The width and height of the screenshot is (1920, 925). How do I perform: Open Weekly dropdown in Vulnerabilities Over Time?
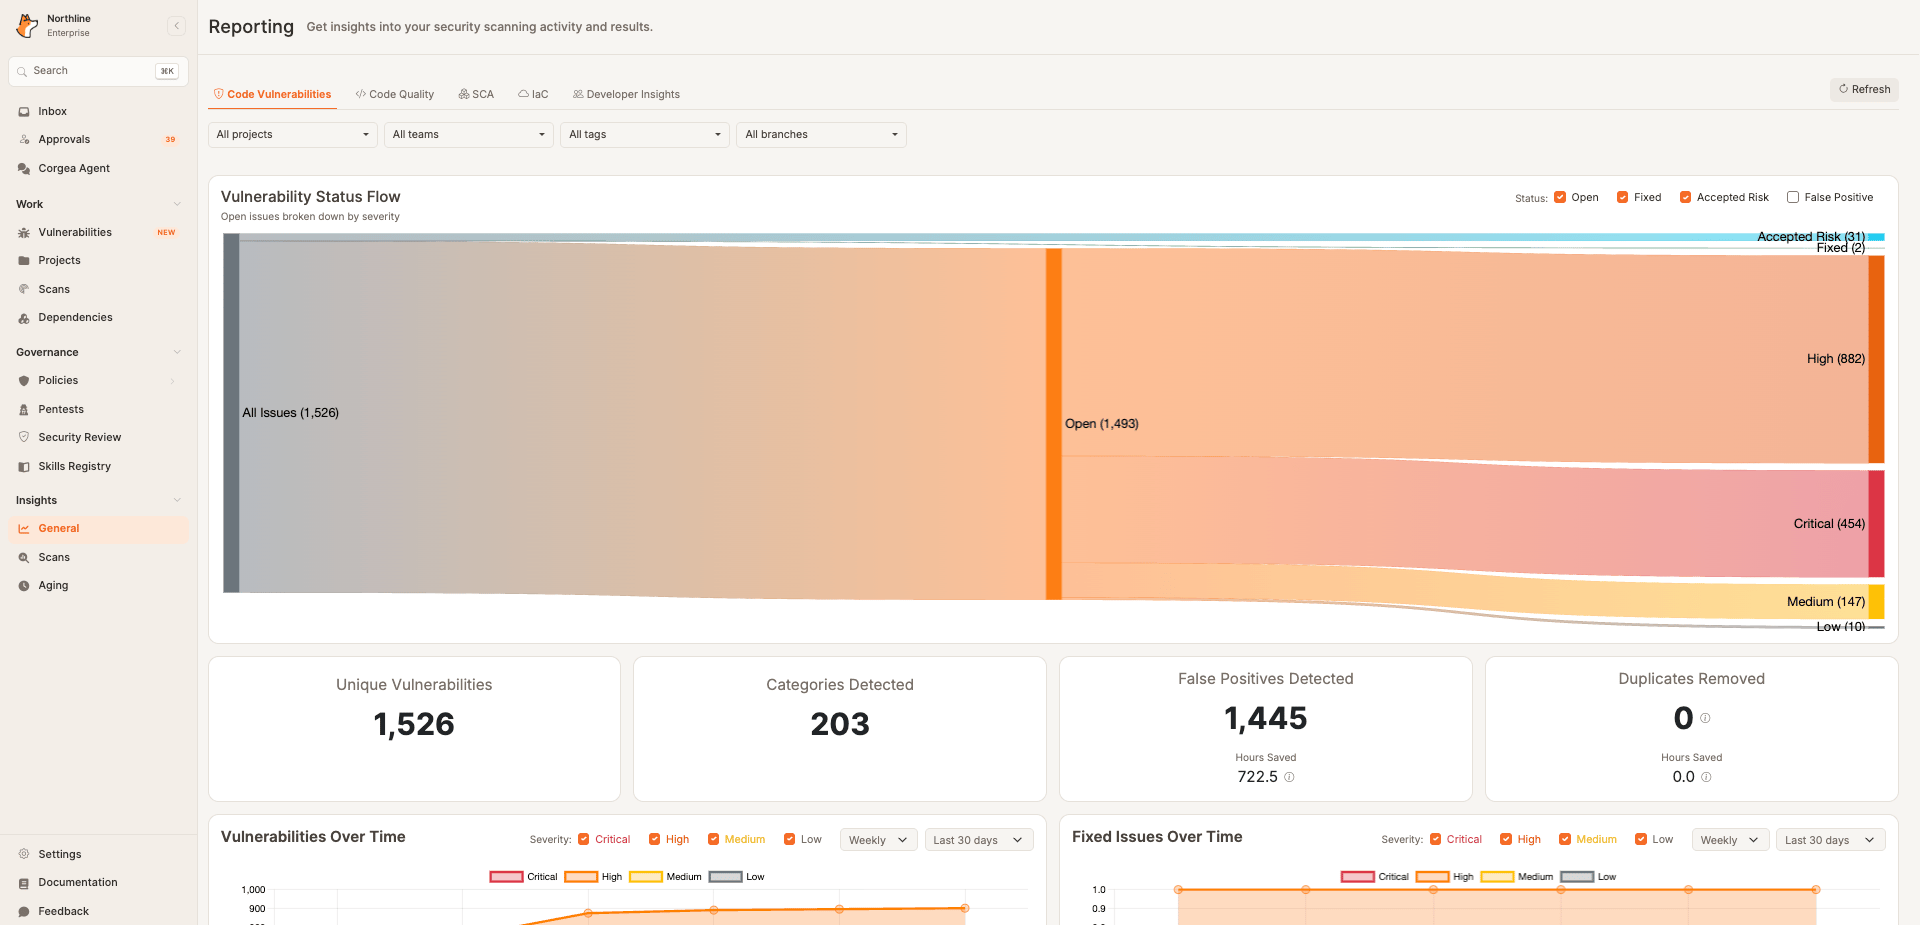879,840
